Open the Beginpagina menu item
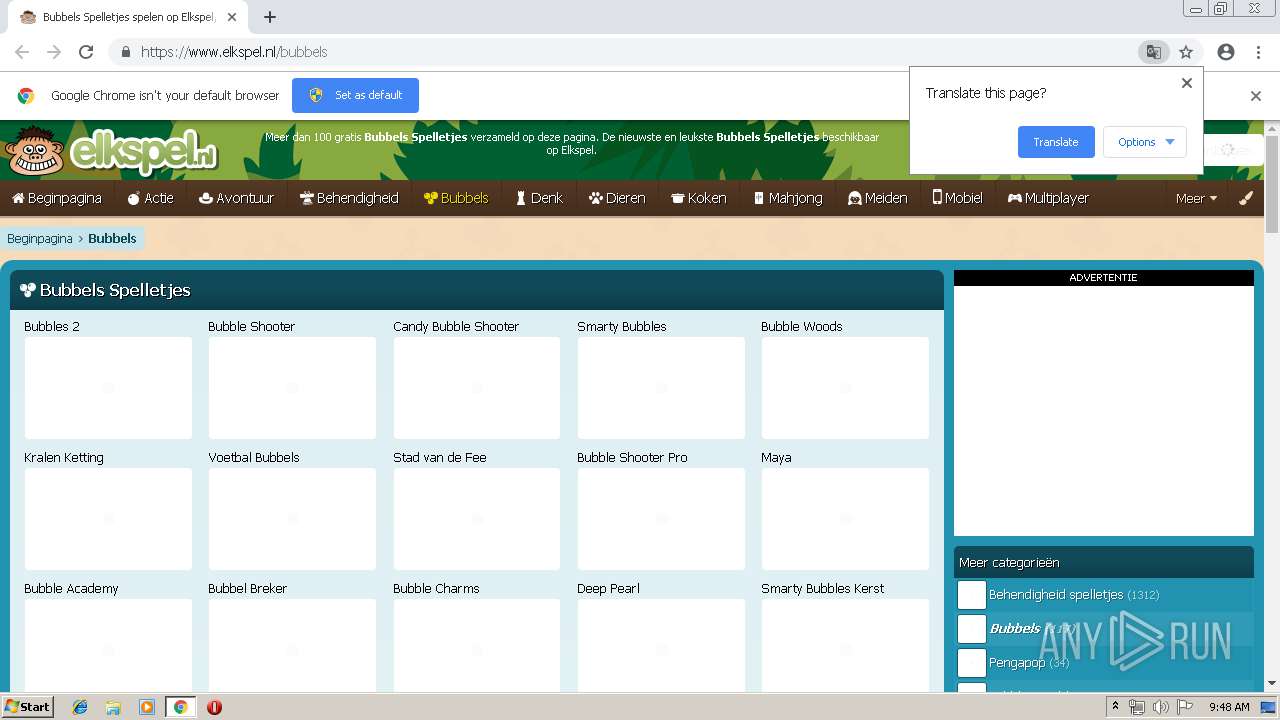This screenshot has height=720, width=1280. pyautogui.click(x=57, y=198)
